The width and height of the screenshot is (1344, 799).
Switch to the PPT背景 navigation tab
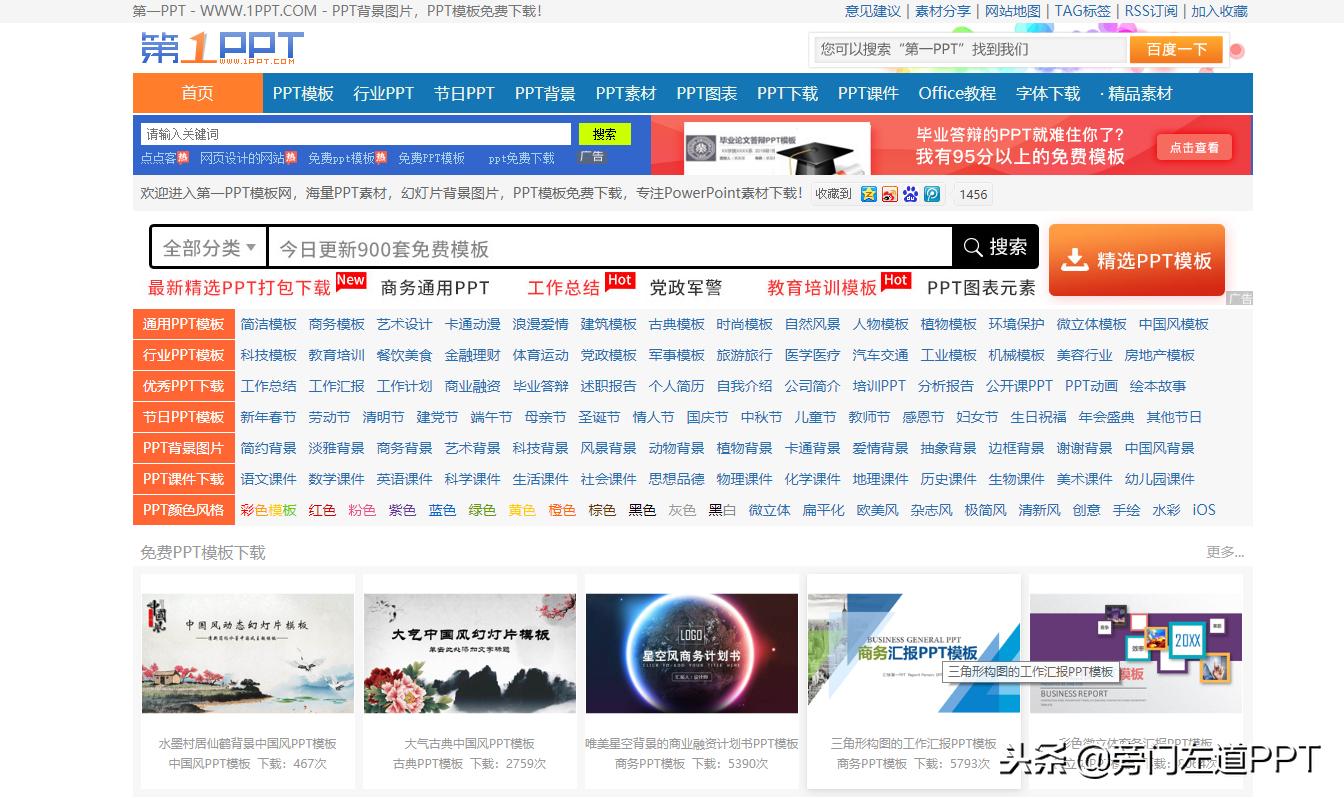pos(544,93)
